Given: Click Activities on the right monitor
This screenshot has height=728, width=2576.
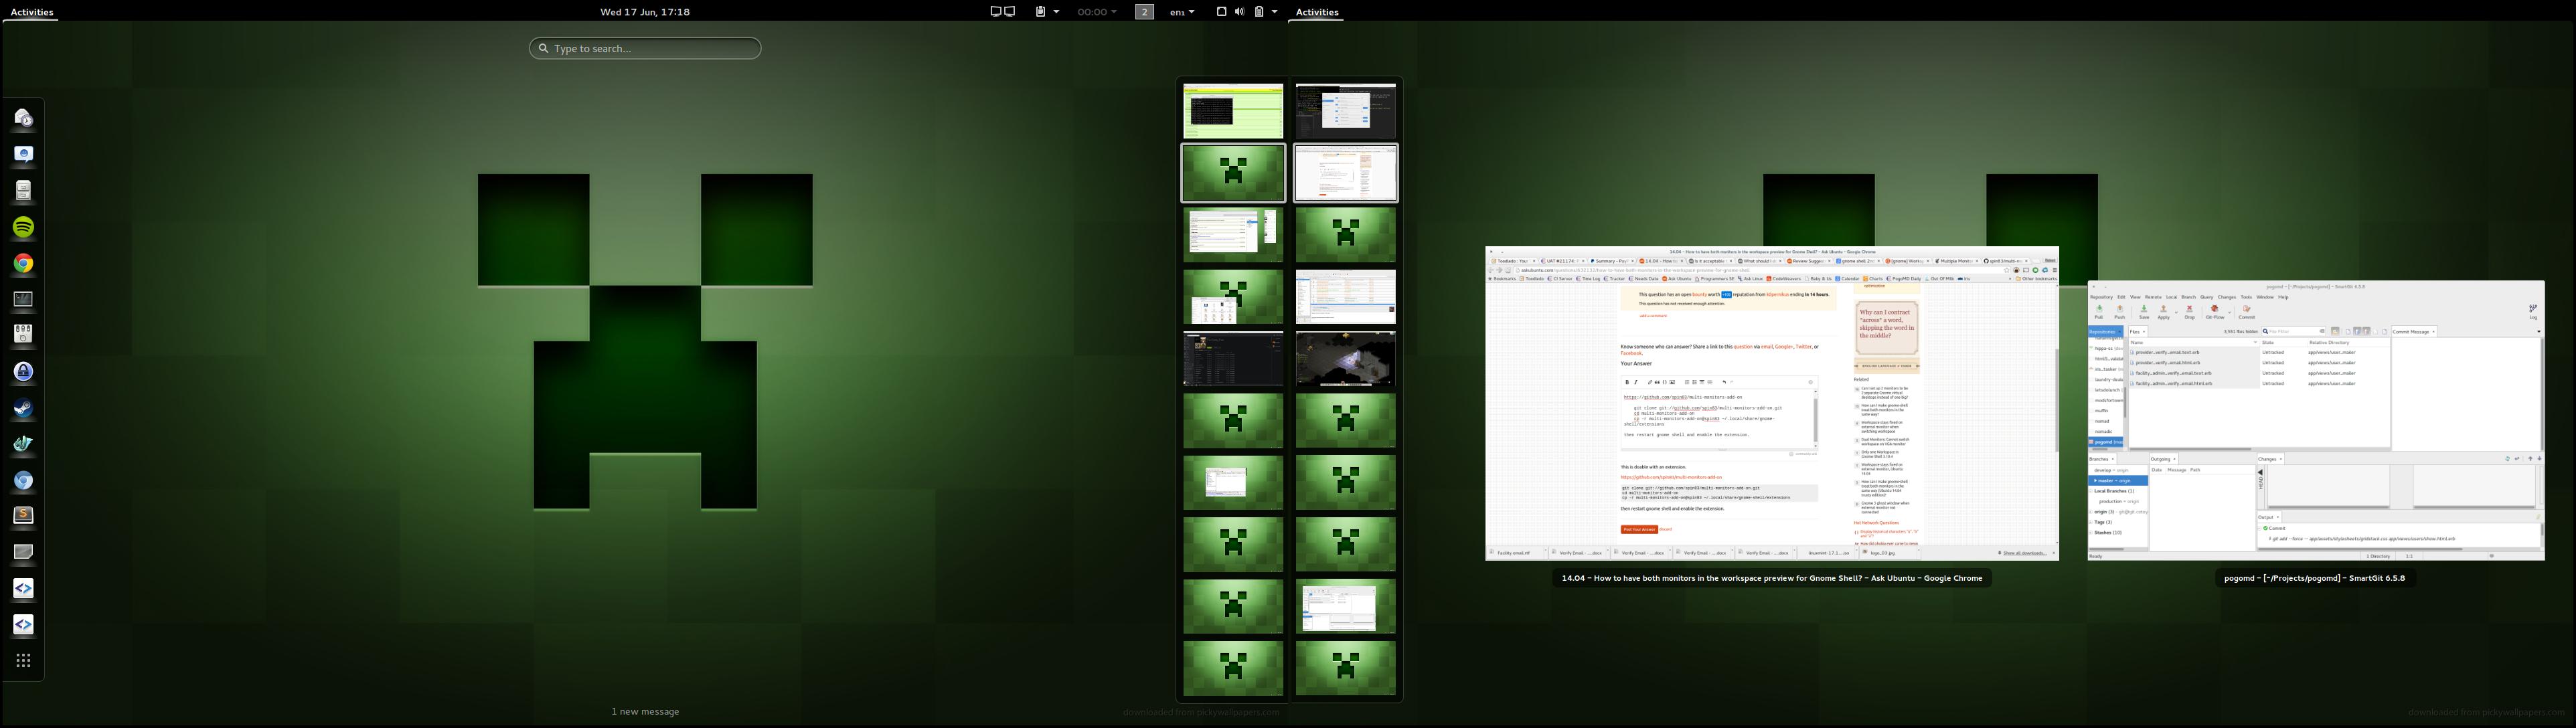Looking at the screenshot, I should click(1316, 12).
